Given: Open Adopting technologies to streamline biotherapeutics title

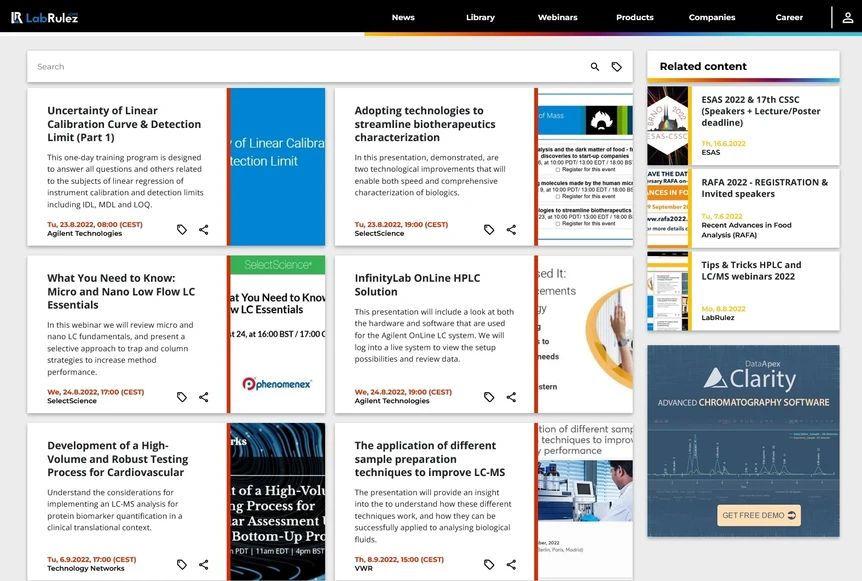Looking at the screenshot, I should tap(424, 124).
